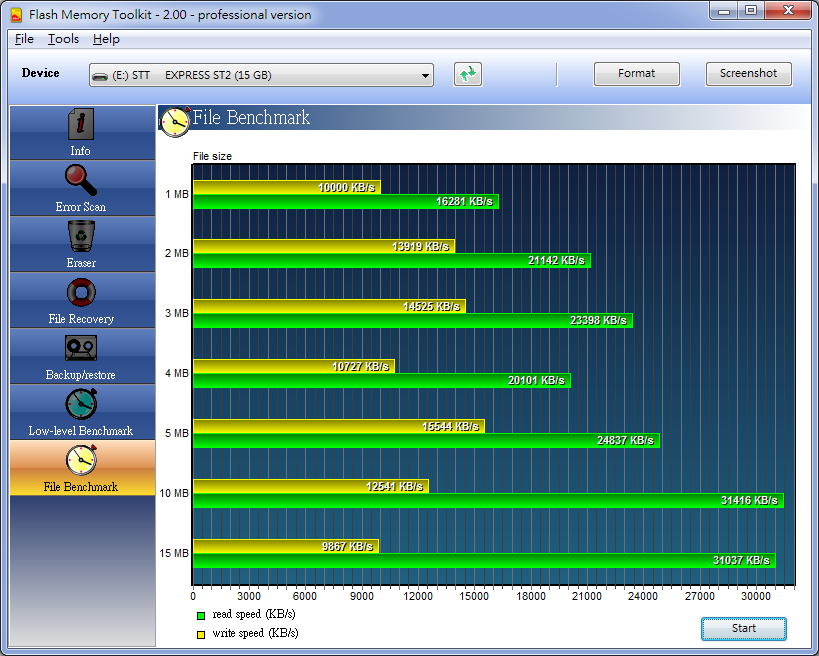Click the 'File size' axis label
819x656 pixels.
coord(212,156)
